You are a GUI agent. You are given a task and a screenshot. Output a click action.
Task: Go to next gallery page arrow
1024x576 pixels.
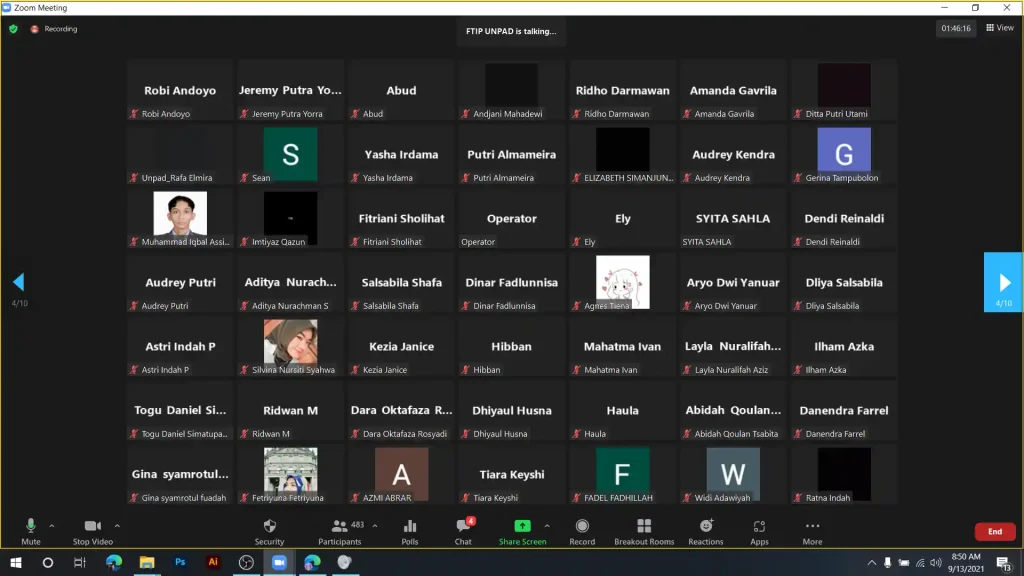tap(1004, 282)
